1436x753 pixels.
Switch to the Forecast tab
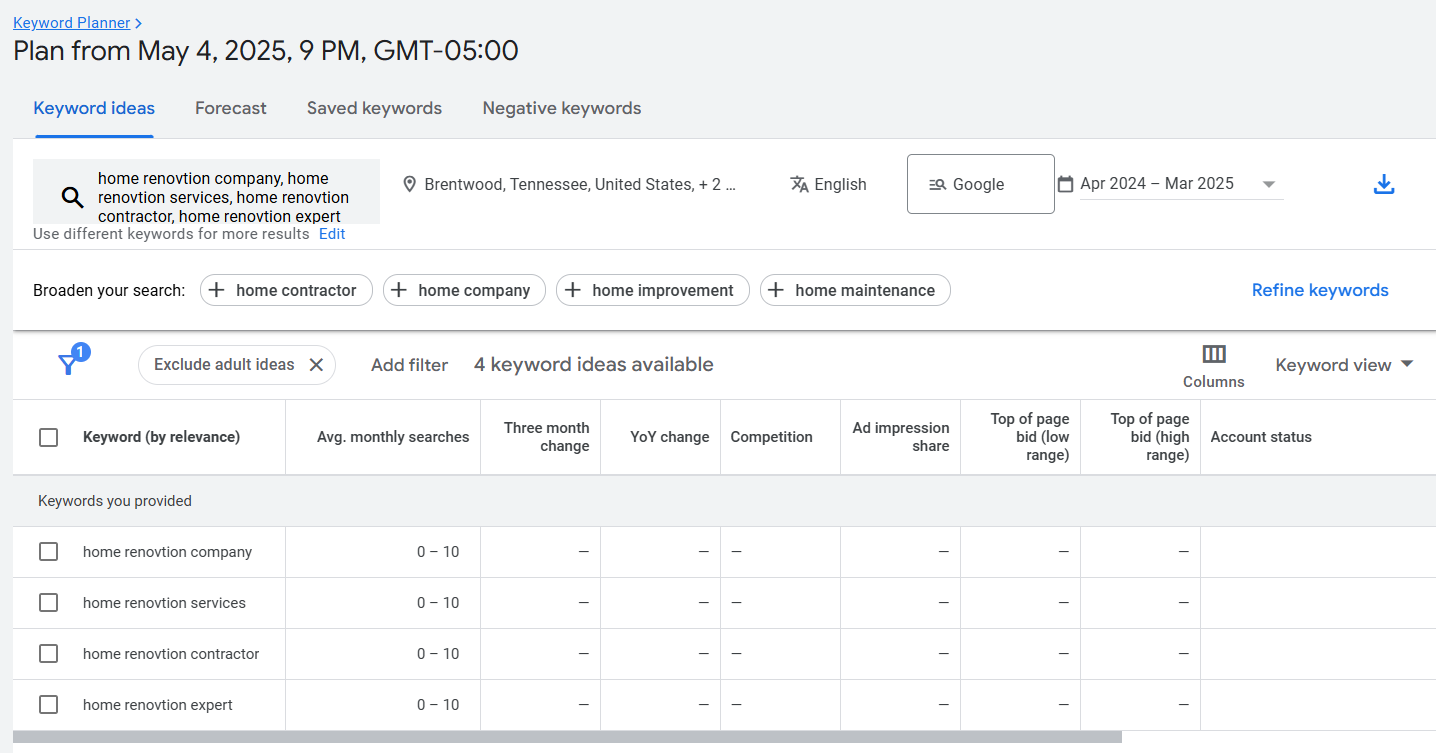pyautogui.click(x=230, y=108)
